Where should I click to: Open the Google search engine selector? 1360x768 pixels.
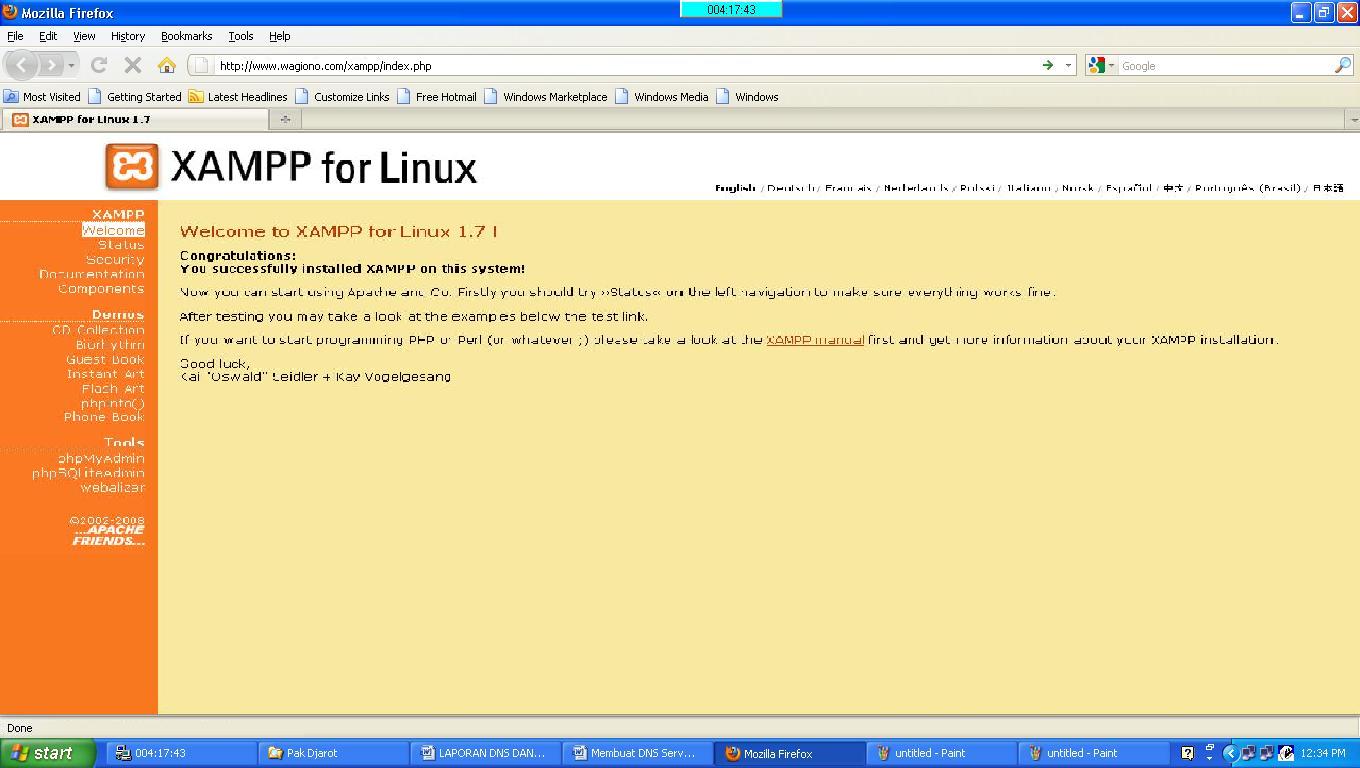[x=1101, y=66]
